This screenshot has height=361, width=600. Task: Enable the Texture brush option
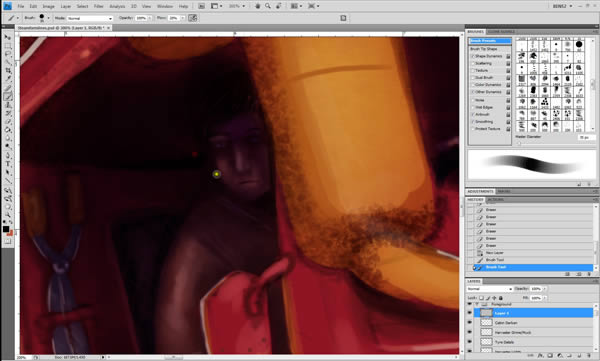tap(473, 71)
